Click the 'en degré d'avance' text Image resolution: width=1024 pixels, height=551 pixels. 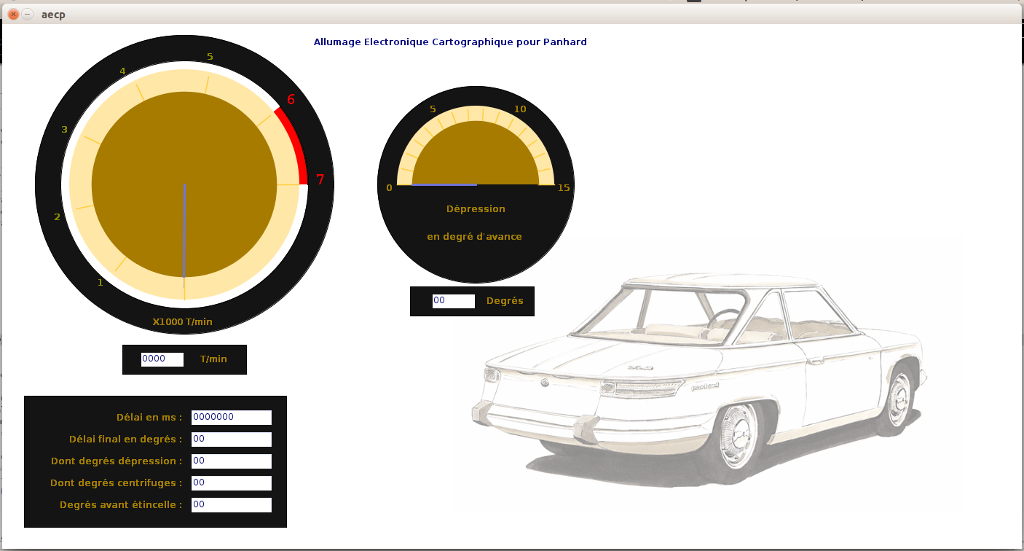click(475, 237)
